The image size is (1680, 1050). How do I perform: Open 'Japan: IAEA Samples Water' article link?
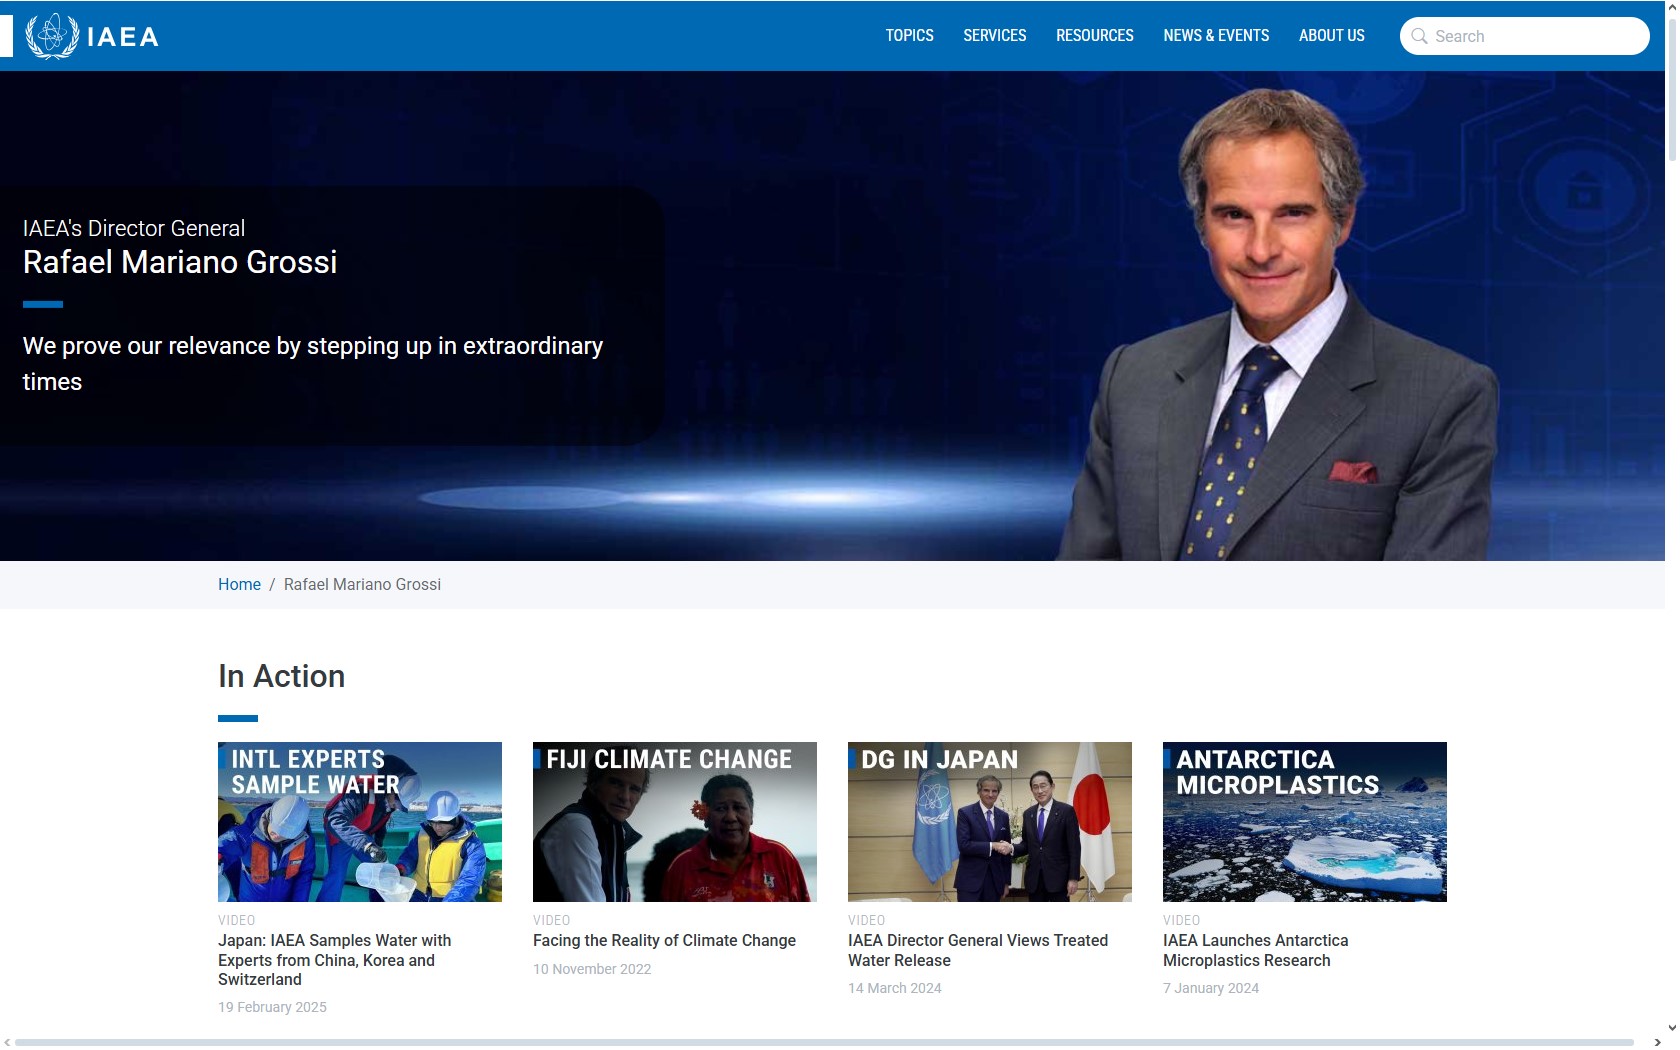tap(334, 960)
